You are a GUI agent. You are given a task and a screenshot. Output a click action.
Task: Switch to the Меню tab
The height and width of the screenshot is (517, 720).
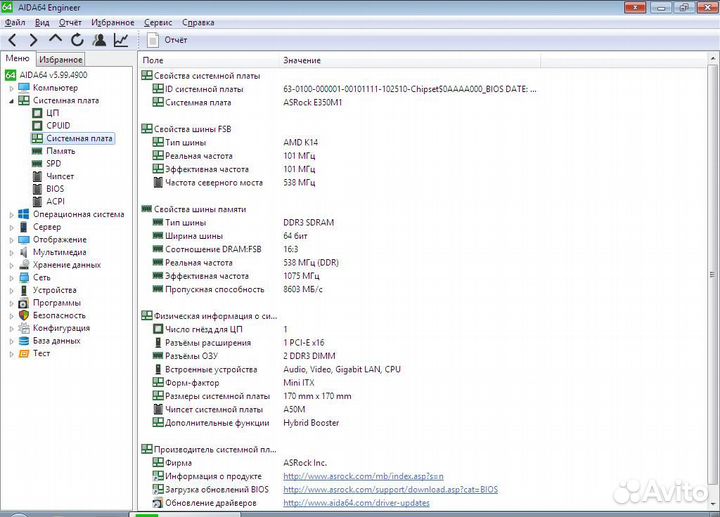click(17, 59)
